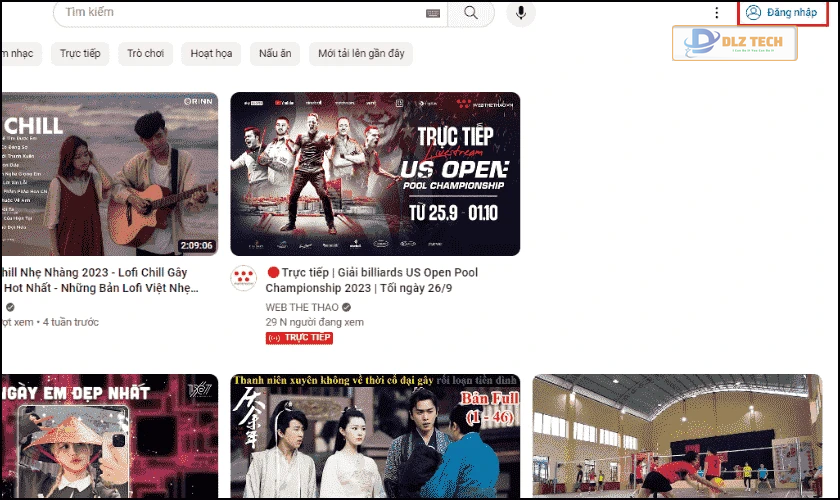Screen dimensions: 840x500
Task: Open the Lofi Chill Nhẹ Nhàng 2023 title
Action: pyautogui.click(x=100, y=280)
